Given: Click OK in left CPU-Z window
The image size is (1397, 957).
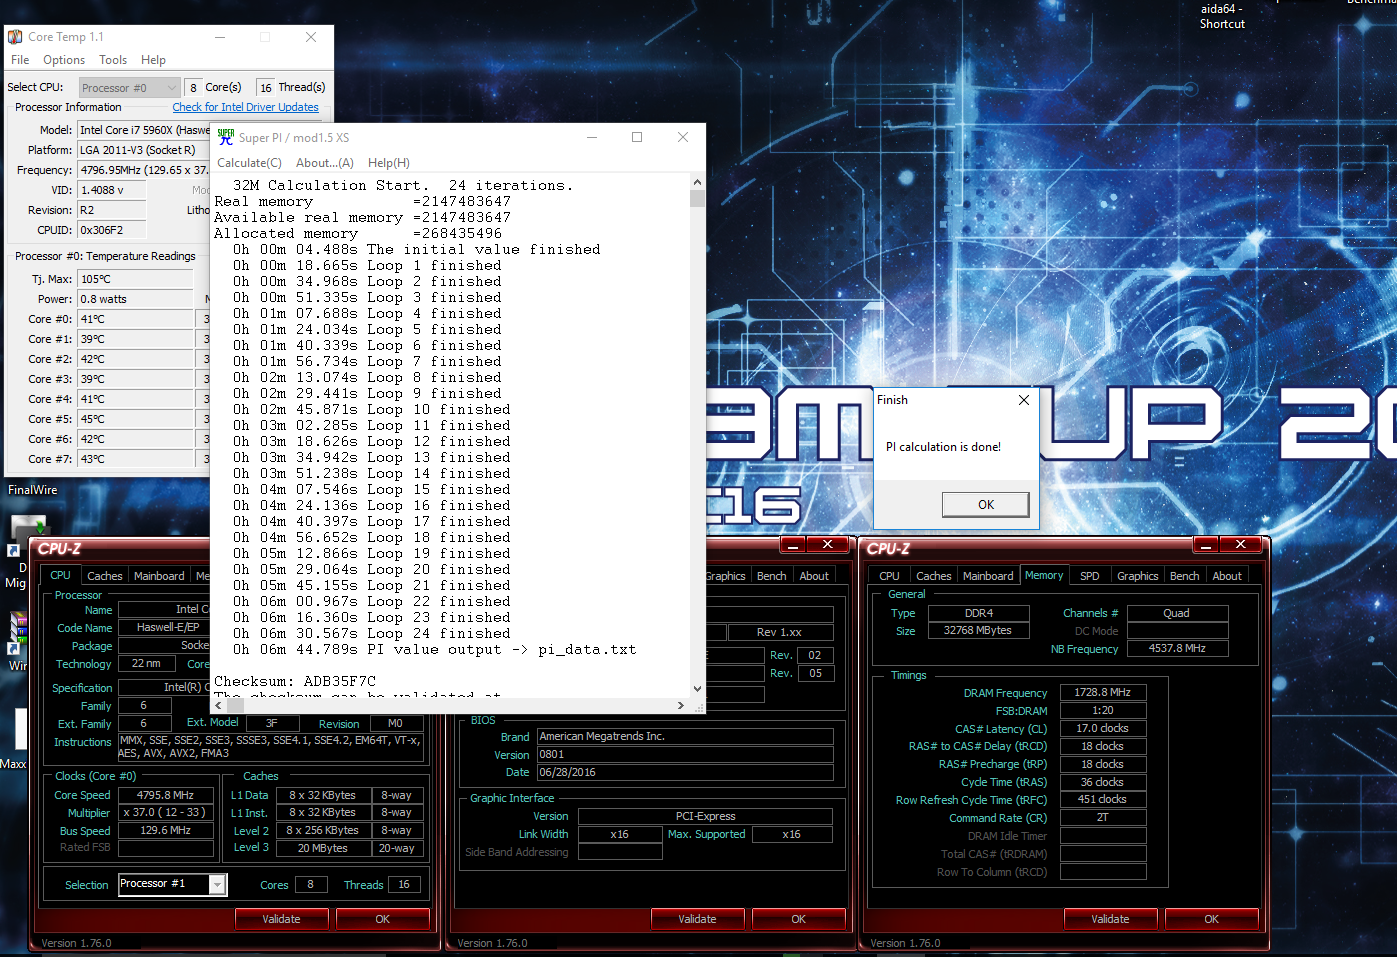Looking at the screenshot, I should (382, 919).
